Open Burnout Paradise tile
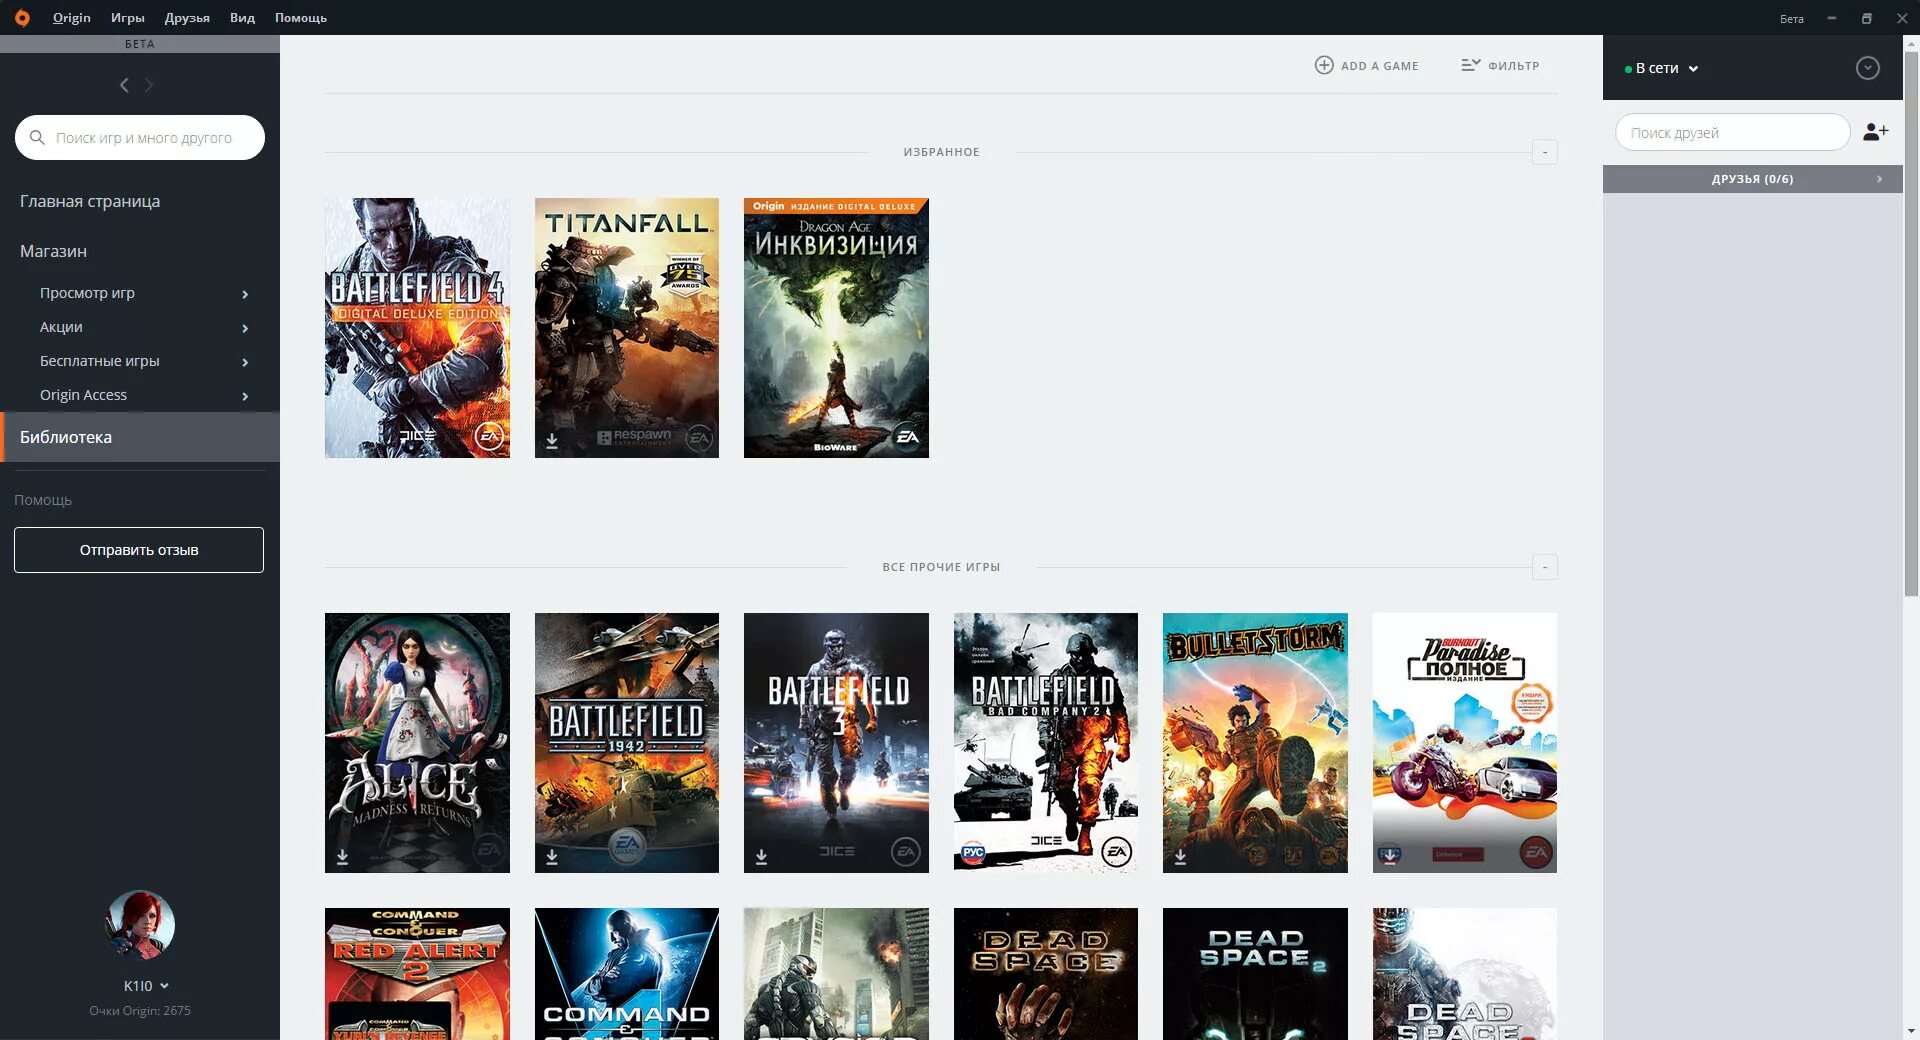 coord(1465,743)
